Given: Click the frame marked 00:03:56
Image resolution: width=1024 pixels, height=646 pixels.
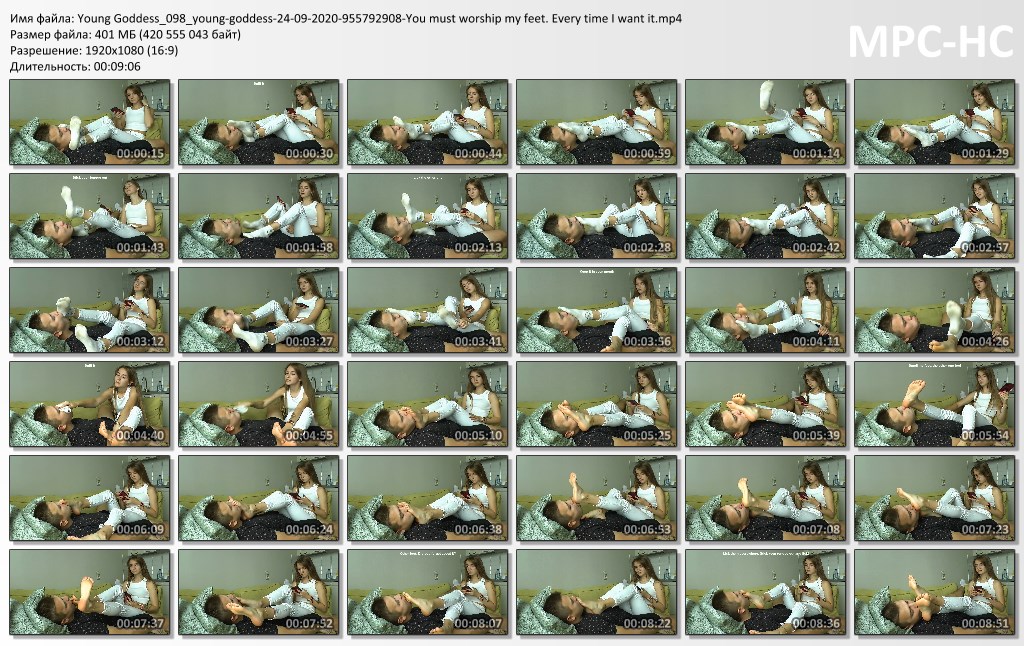Looking at the screenshot, I should 596,310.
